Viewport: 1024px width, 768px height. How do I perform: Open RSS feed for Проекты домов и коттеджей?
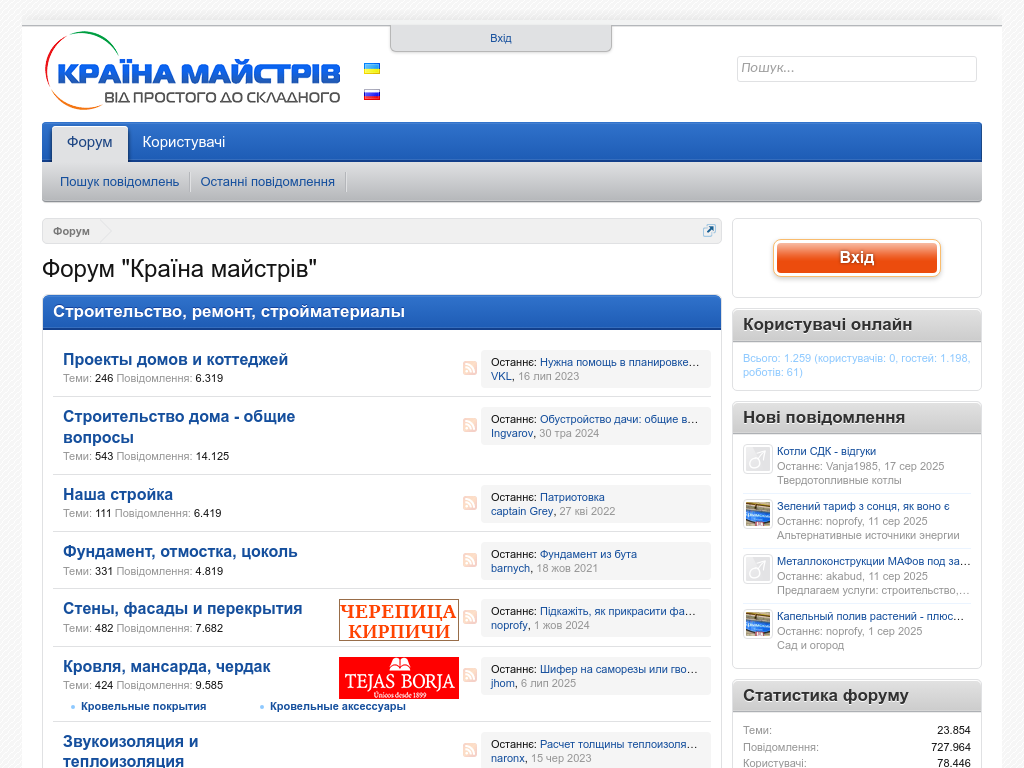pyautogui.click(x=470, y=368)
